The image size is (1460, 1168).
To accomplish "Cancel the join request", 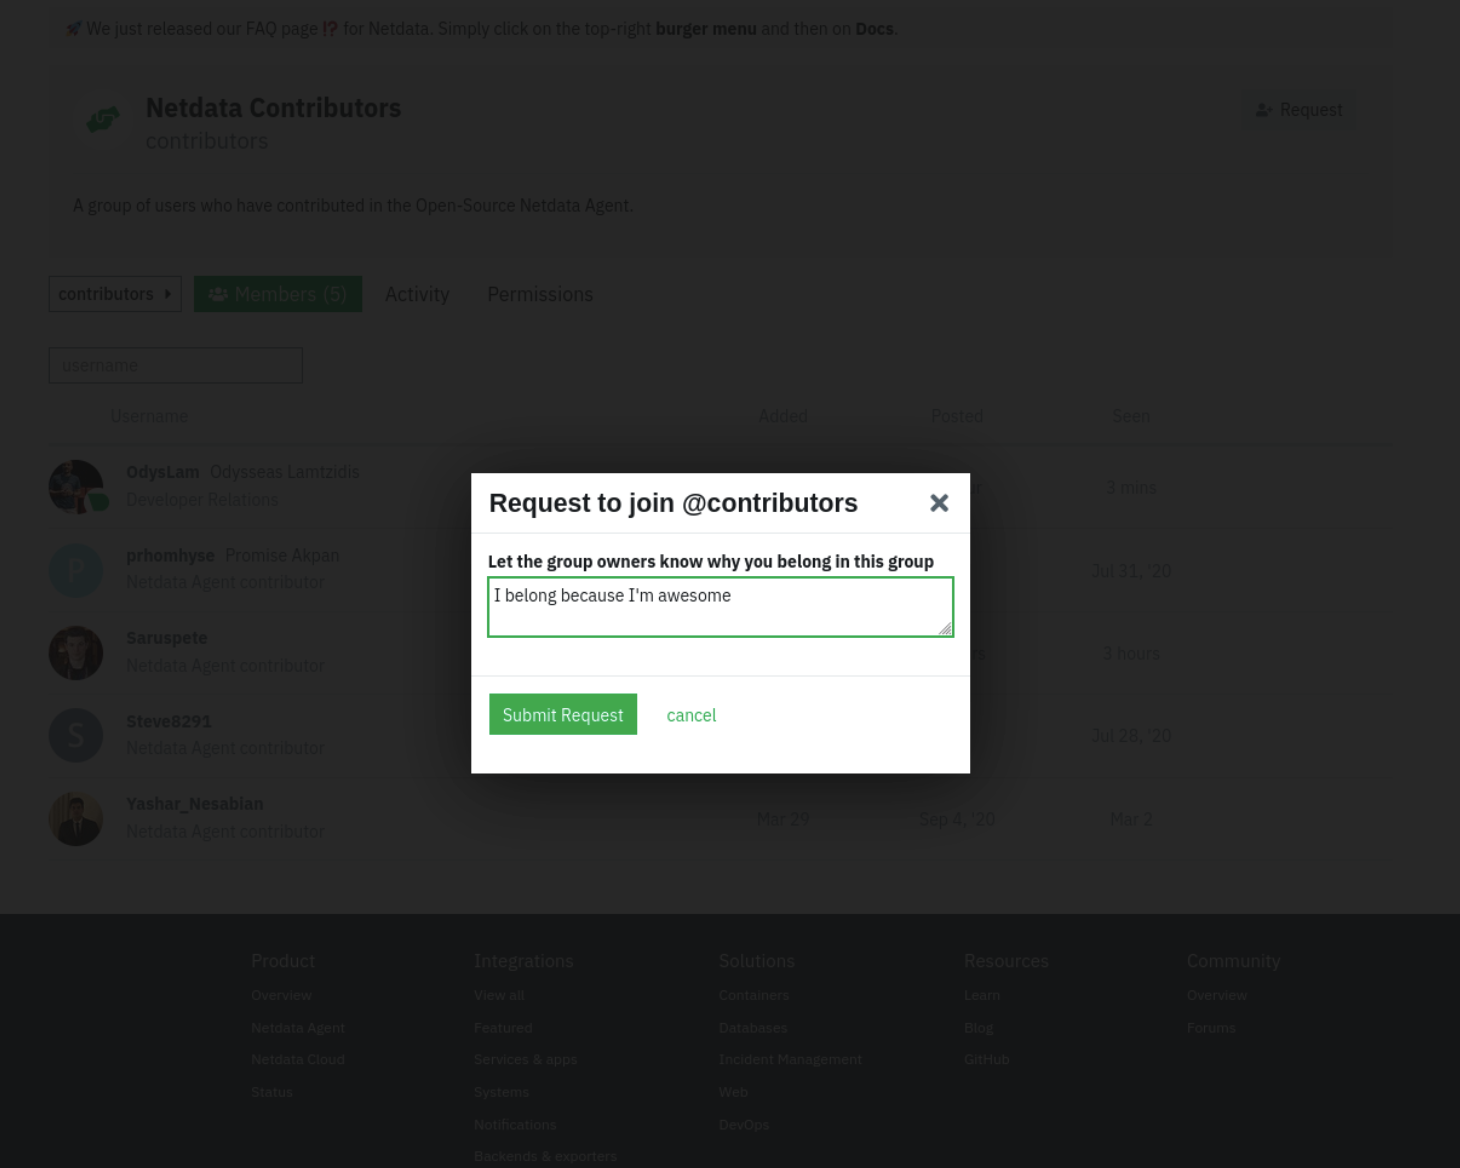I will click(691, 714).
